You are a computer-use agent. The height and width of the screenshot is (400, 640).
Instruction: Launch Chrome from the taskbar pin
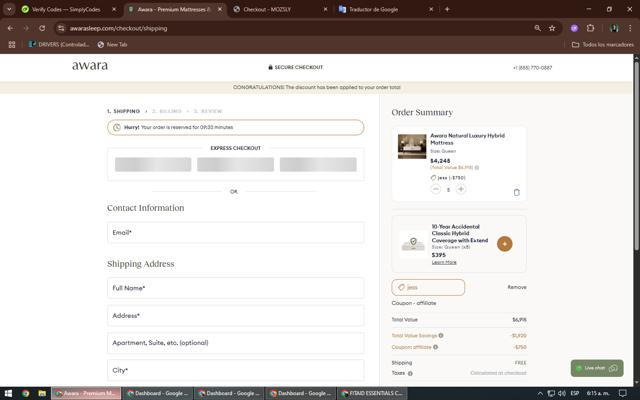coord(26,393)
